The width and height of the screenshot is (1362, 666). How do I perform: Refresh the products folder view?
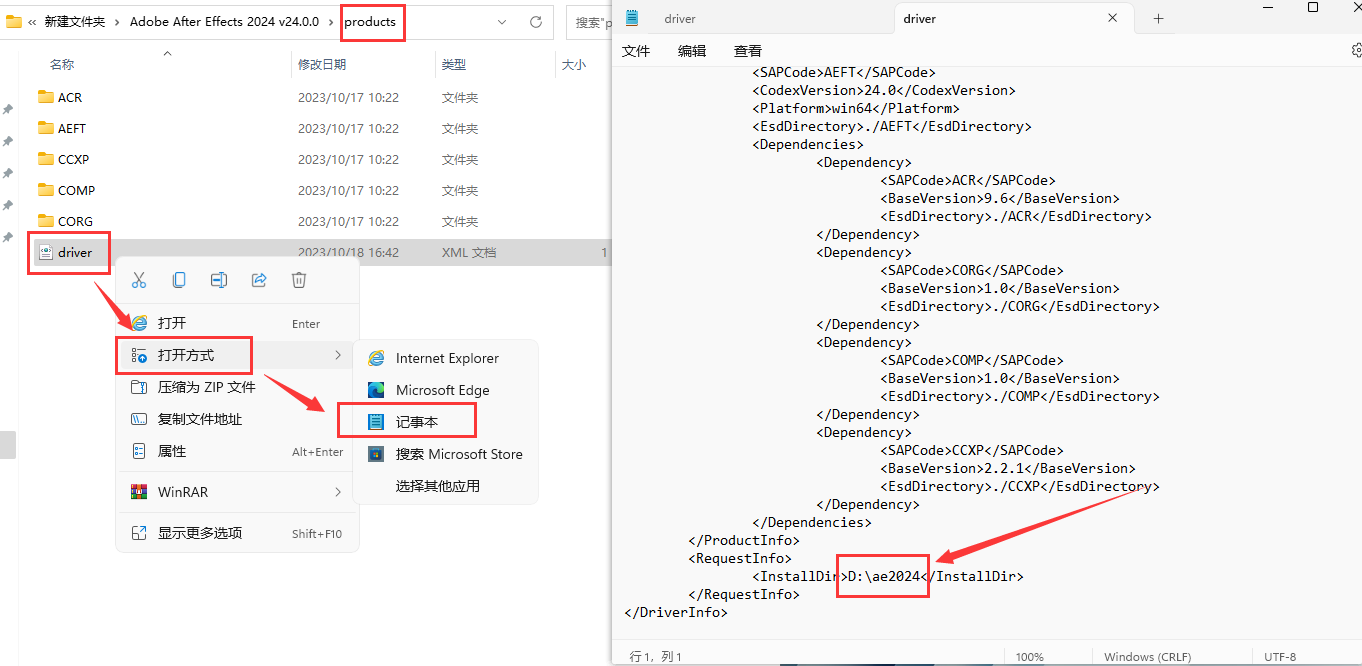coord(535,21)
